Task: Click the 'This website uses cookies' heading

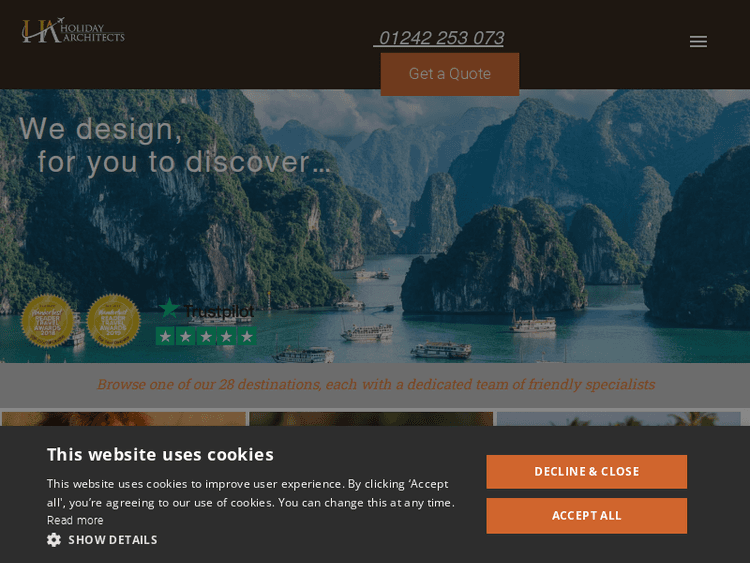Action: point(160,454)
